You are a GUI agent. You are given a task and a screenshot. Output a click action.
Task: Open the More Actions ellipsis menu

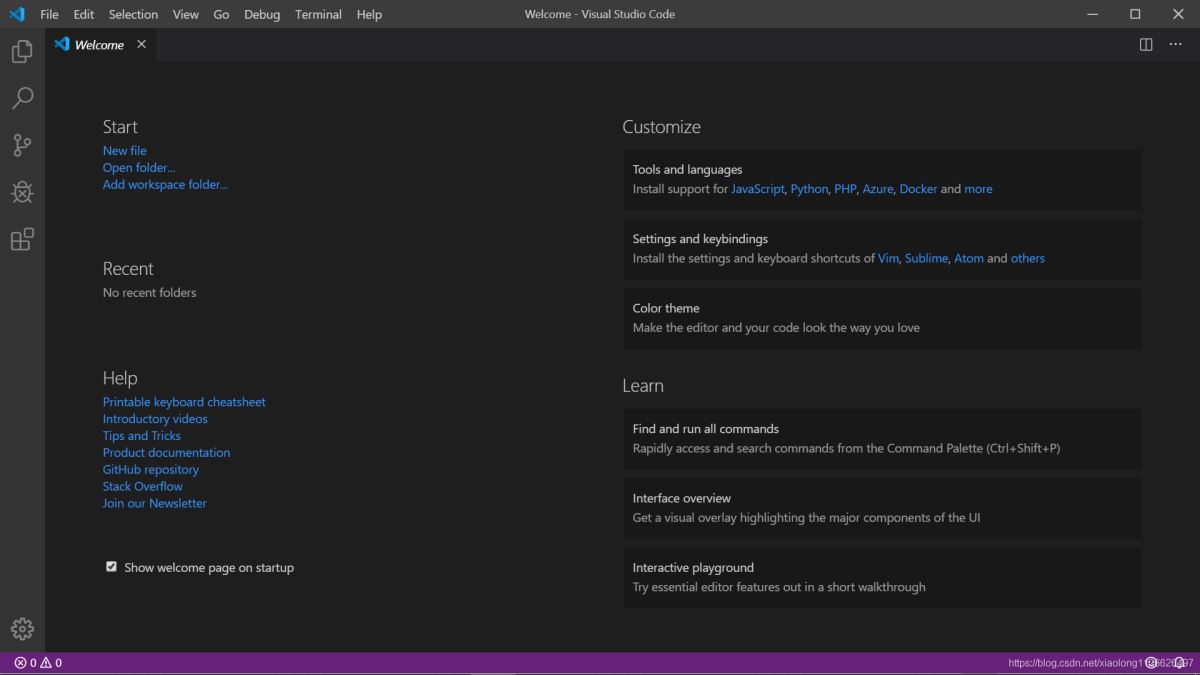(1176, 44)
